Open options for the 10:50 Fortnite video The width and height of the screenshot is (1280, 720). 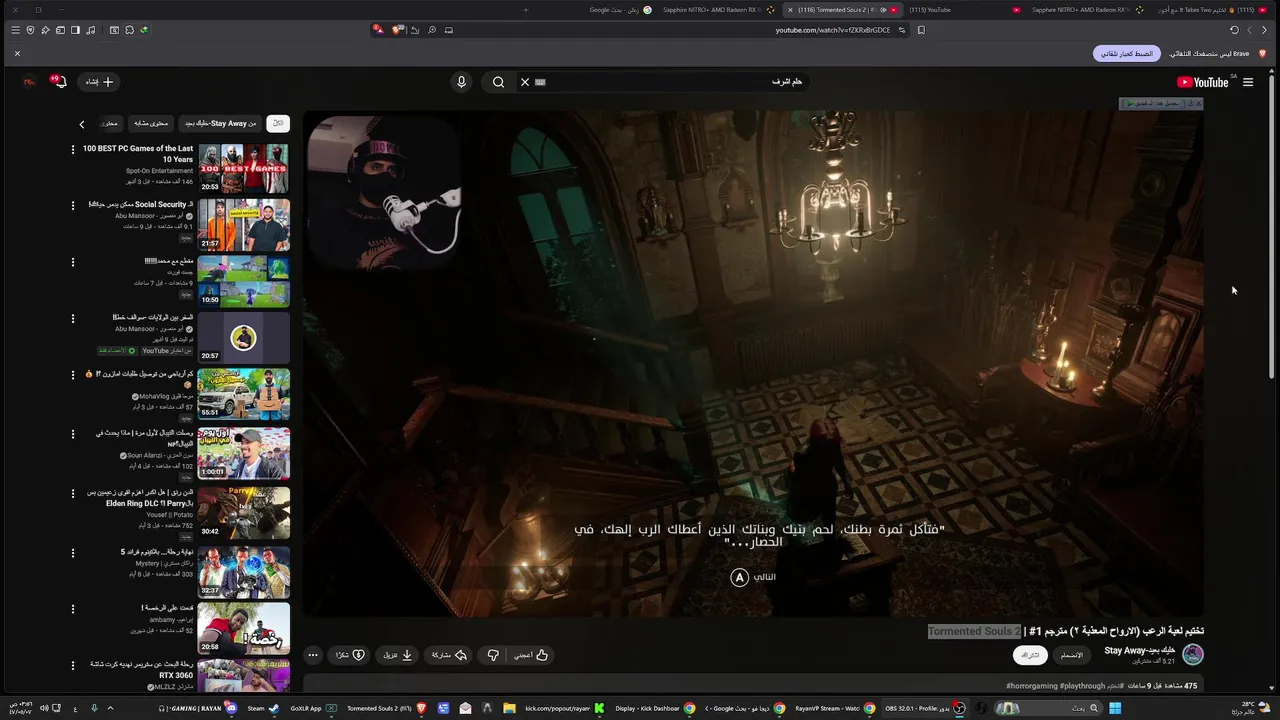pyautogui.click(x=72, y=262)
